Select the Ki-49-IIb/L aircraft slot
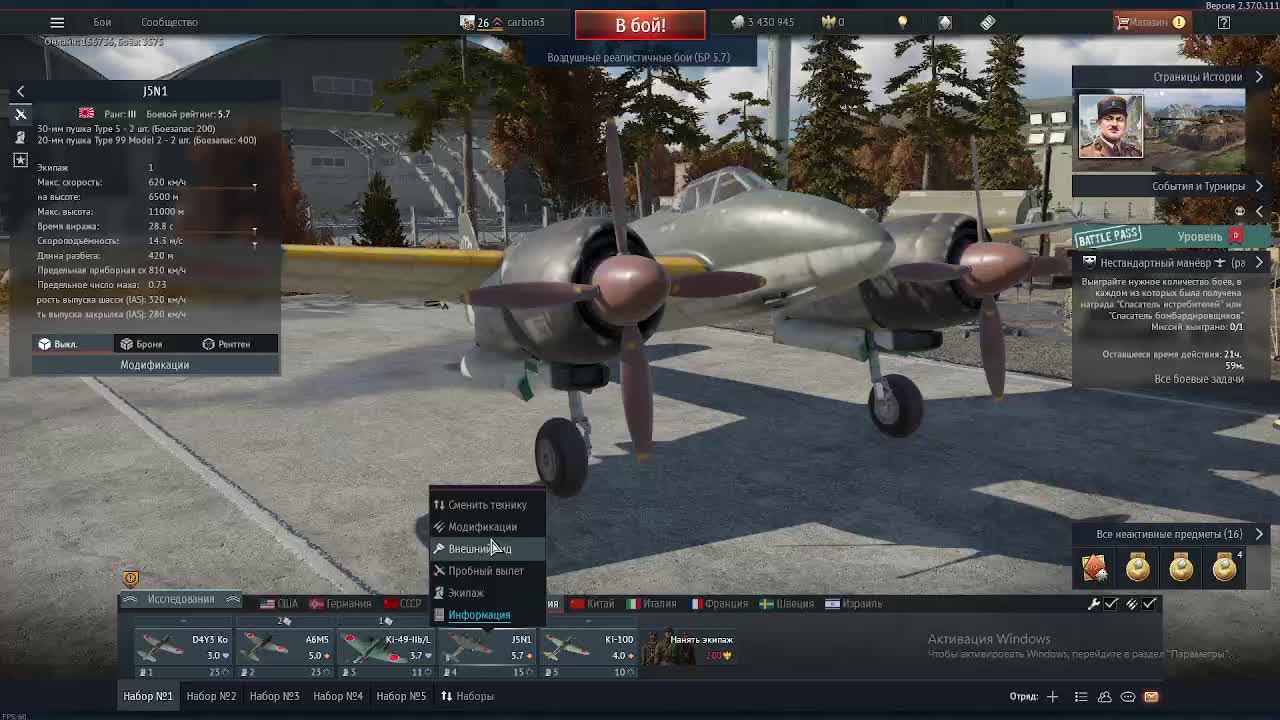The width and height of the screenshot is (1280, 720). 385,648
